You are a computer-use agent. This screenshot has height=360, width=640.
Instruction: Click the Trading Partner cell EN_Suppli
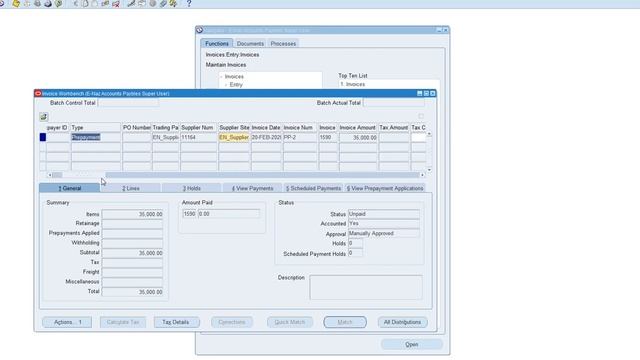point(165,137)
